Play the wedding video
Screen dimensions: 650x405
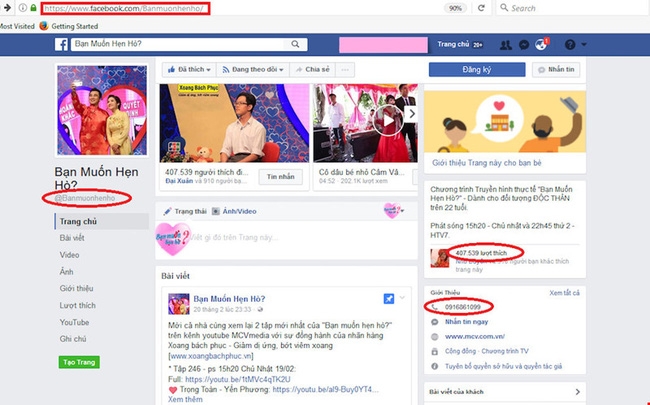click(x=388, y=121)
